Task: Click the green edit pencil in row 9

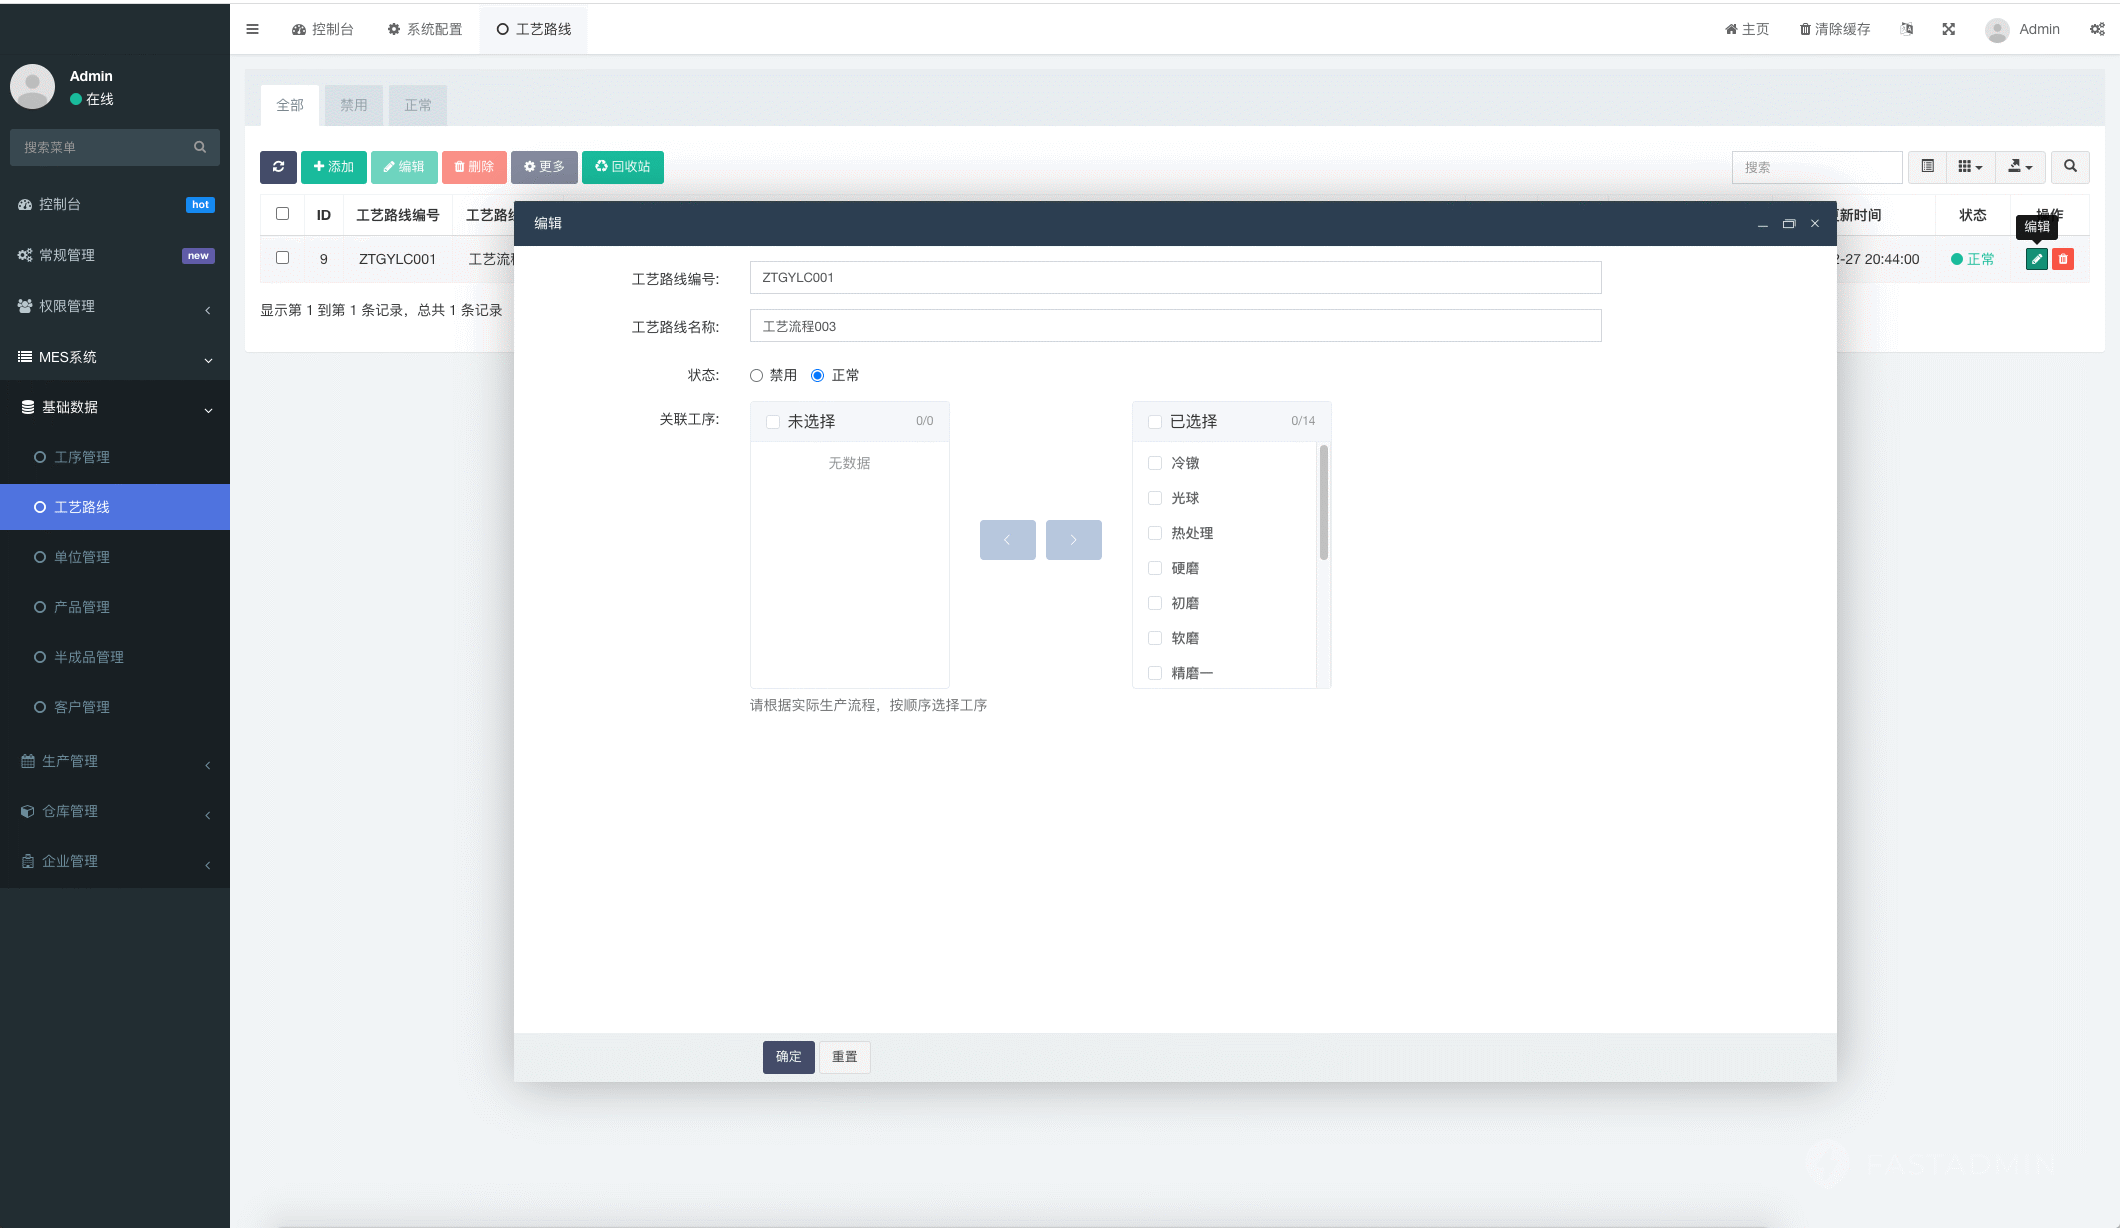Action: pyautogui.click(x=2036, y=259)
